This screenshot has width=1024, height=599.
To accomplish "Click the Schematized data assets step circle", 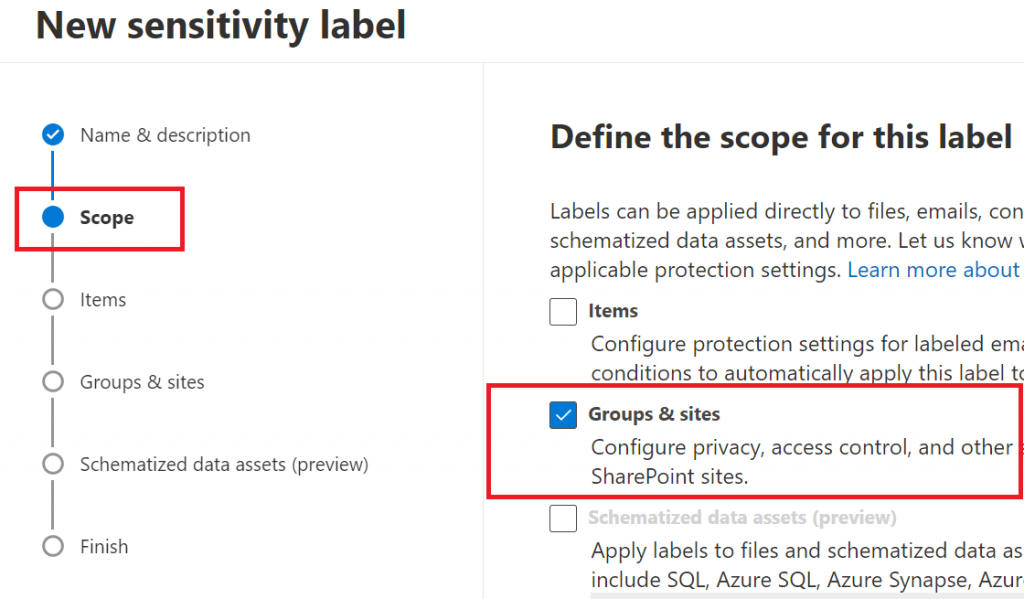I will pyautogui.click(x=53, y=464).
